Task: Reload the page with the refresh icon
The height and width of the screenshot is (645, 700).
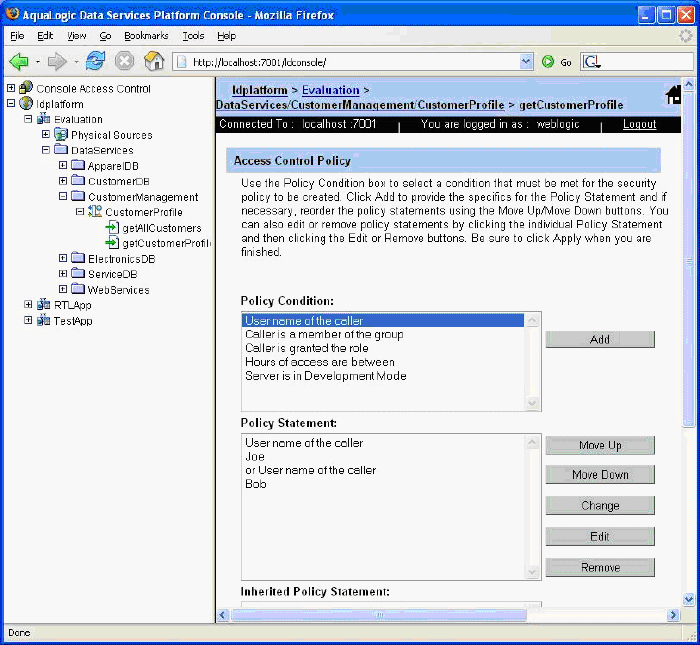Action: pos(96,61)
